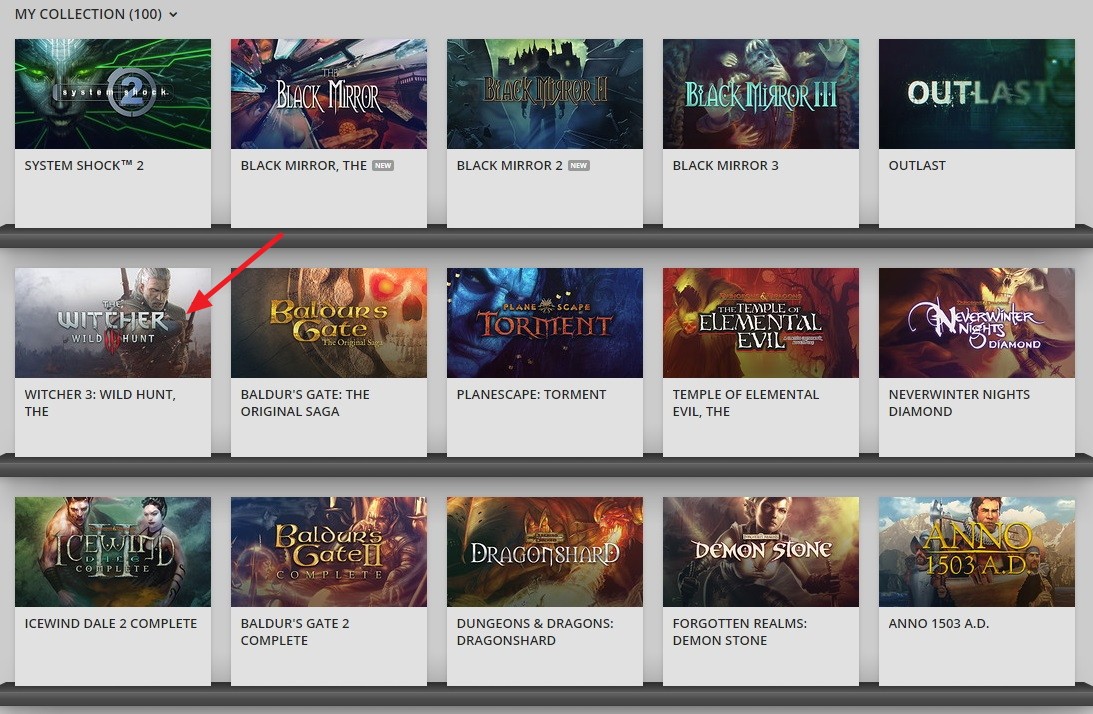Click the BALDUR'S GATE 2 COMPLETE title
The height and width of the screenshot is (714, 1093).
click(x=295, y=632)
